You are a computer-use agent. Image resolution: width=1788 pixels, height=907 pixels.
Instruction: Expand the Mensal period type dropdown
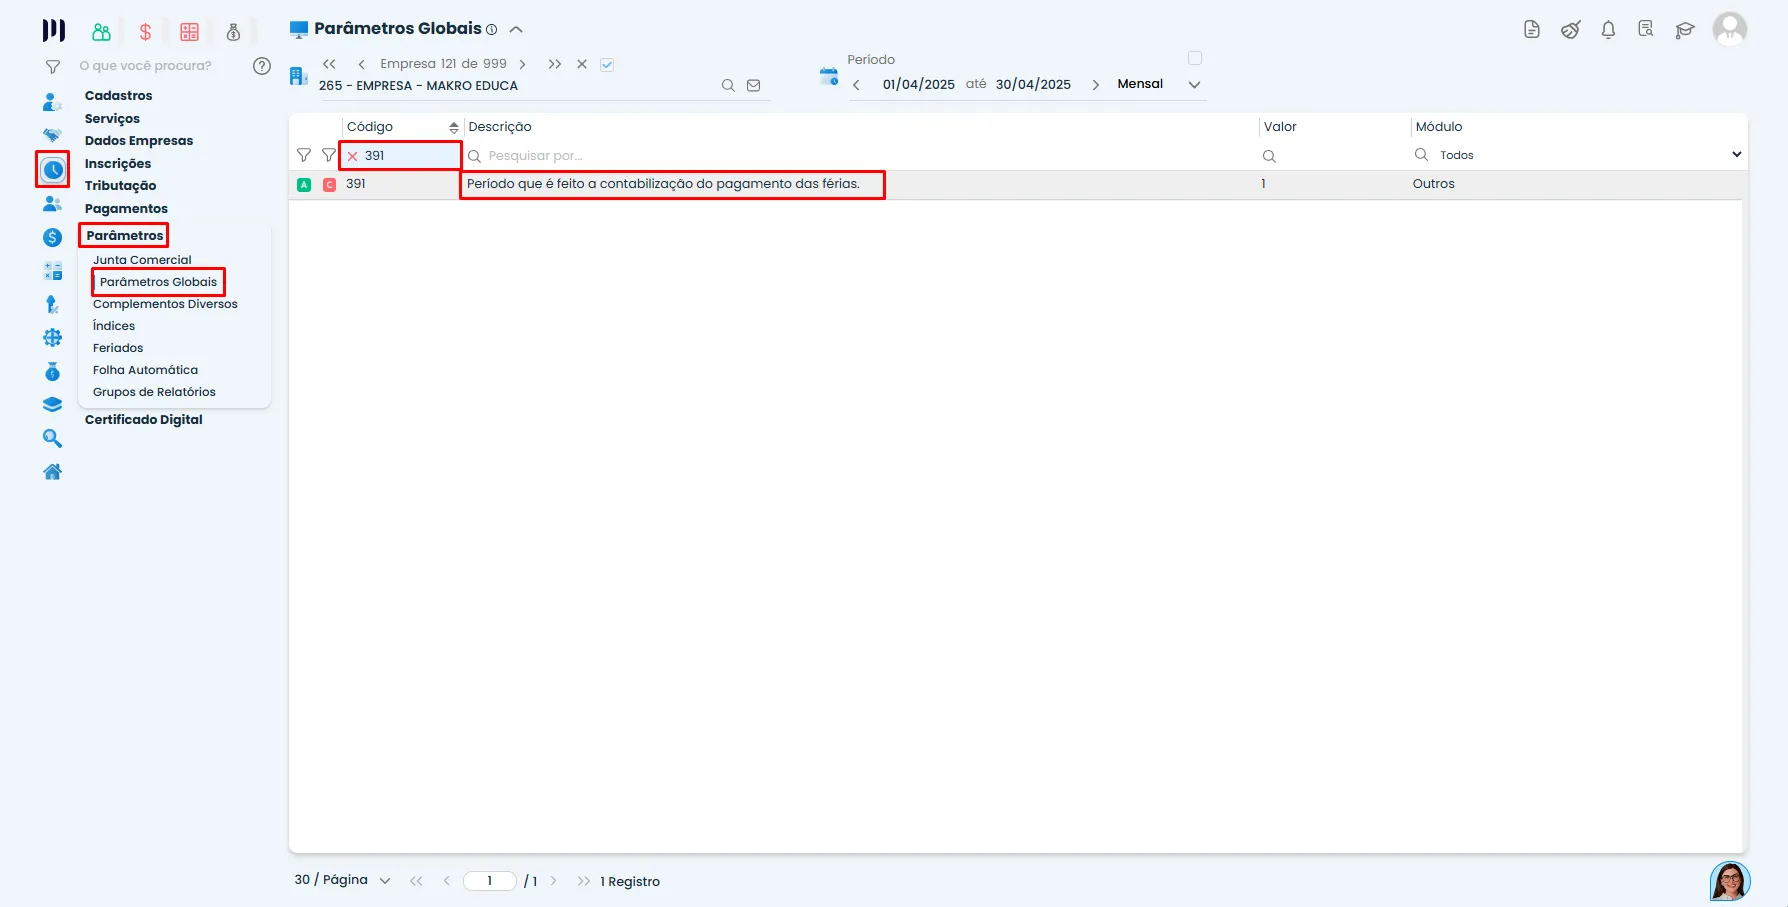click(x=1194, y=85)
